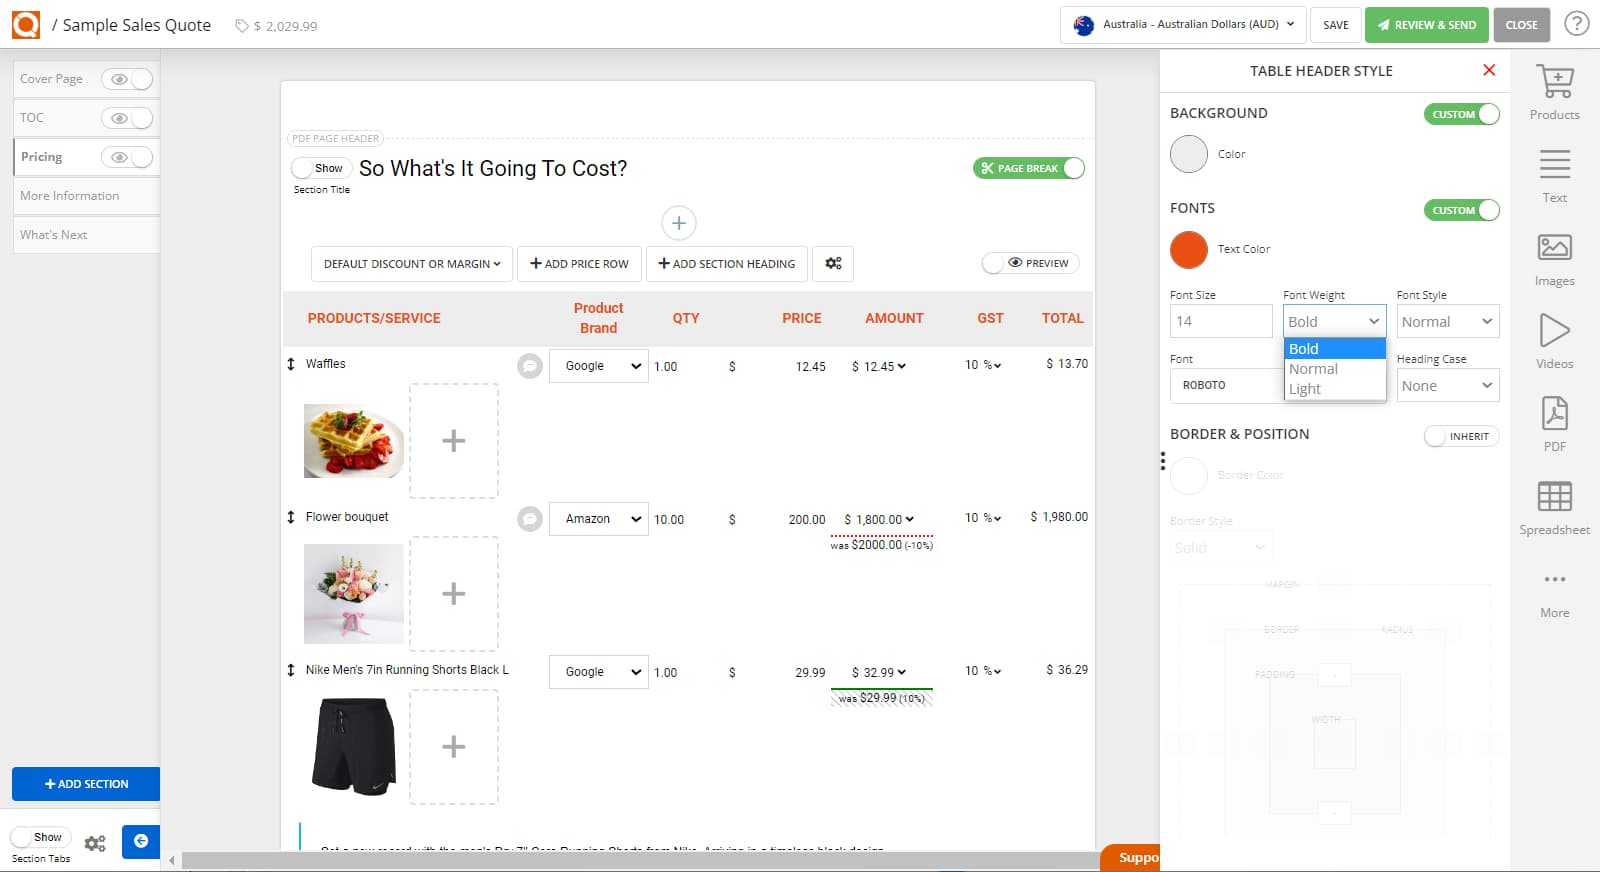Viewport: 1600px width, 872px height.
Task: Open the Text tool in sidebar
Action: (x=1554, y=164)
